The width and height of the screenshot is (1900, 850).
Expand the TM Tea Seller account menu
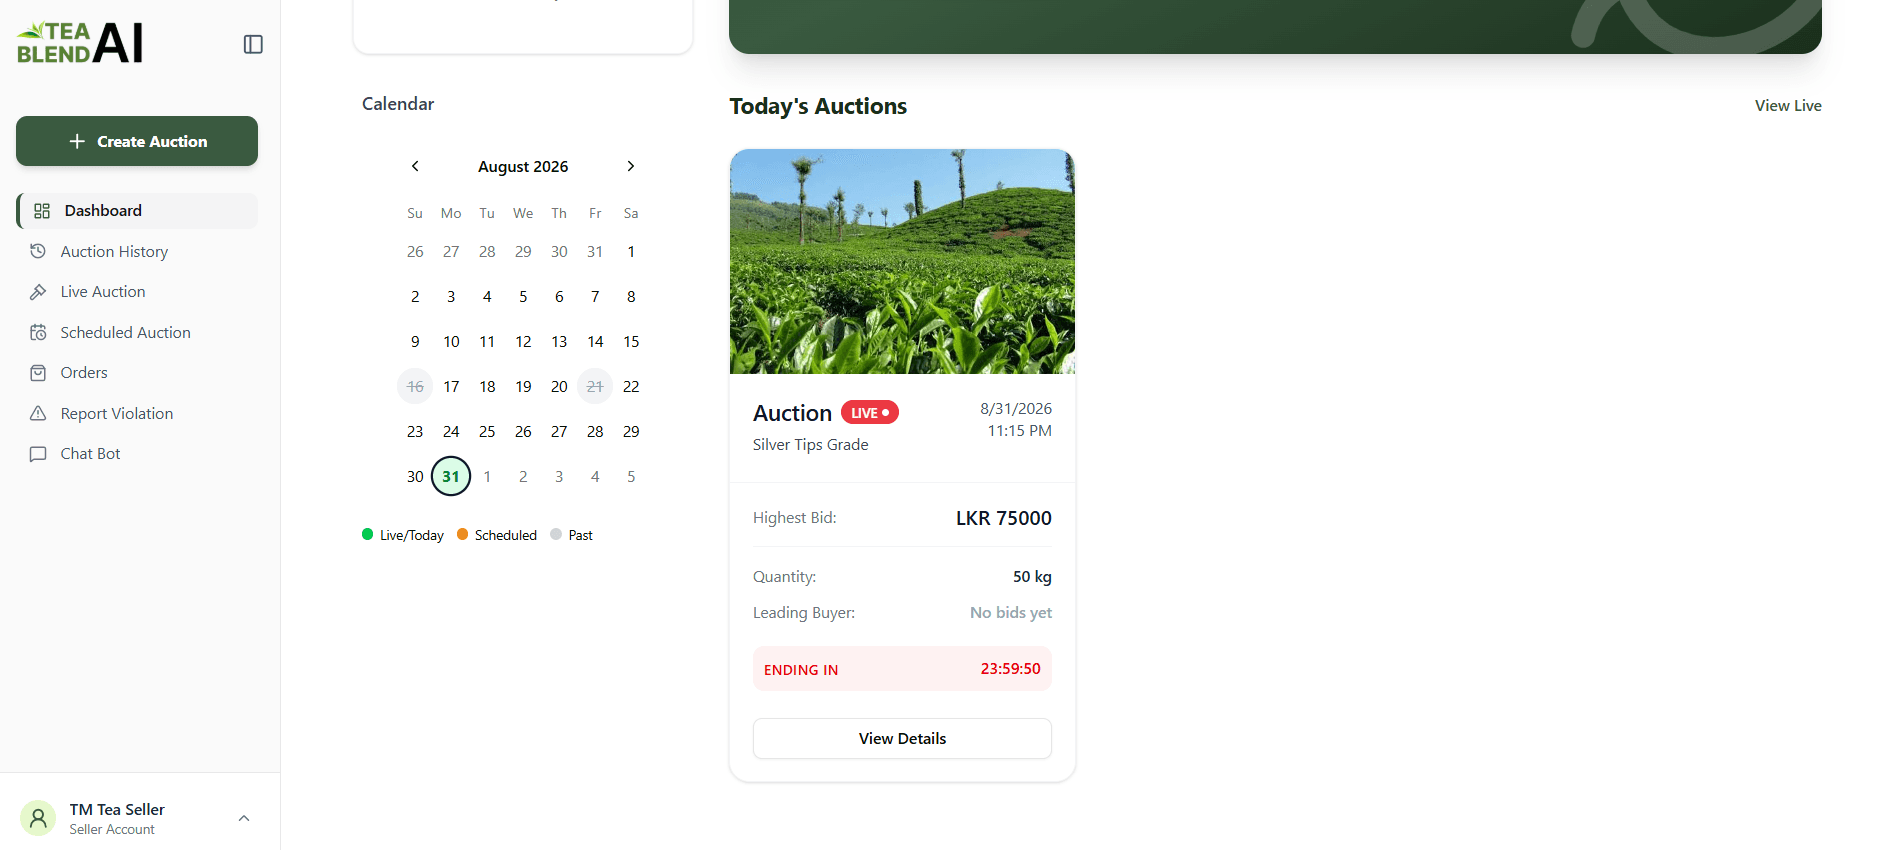coord(244,818)
